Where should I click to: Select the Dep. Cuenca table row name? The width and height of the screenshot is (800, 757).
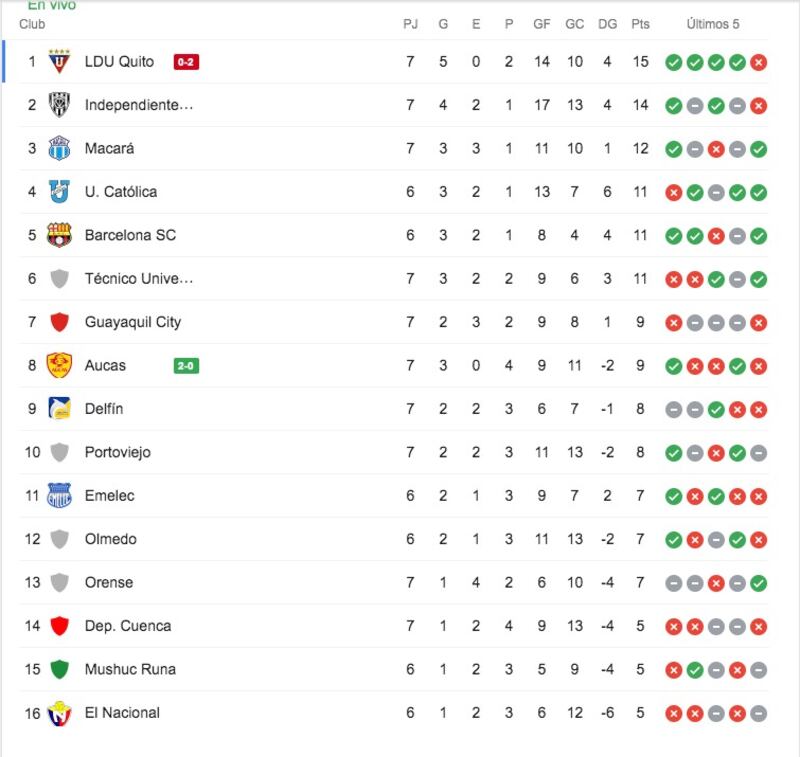pyautogui.click(x=128, y=626)
